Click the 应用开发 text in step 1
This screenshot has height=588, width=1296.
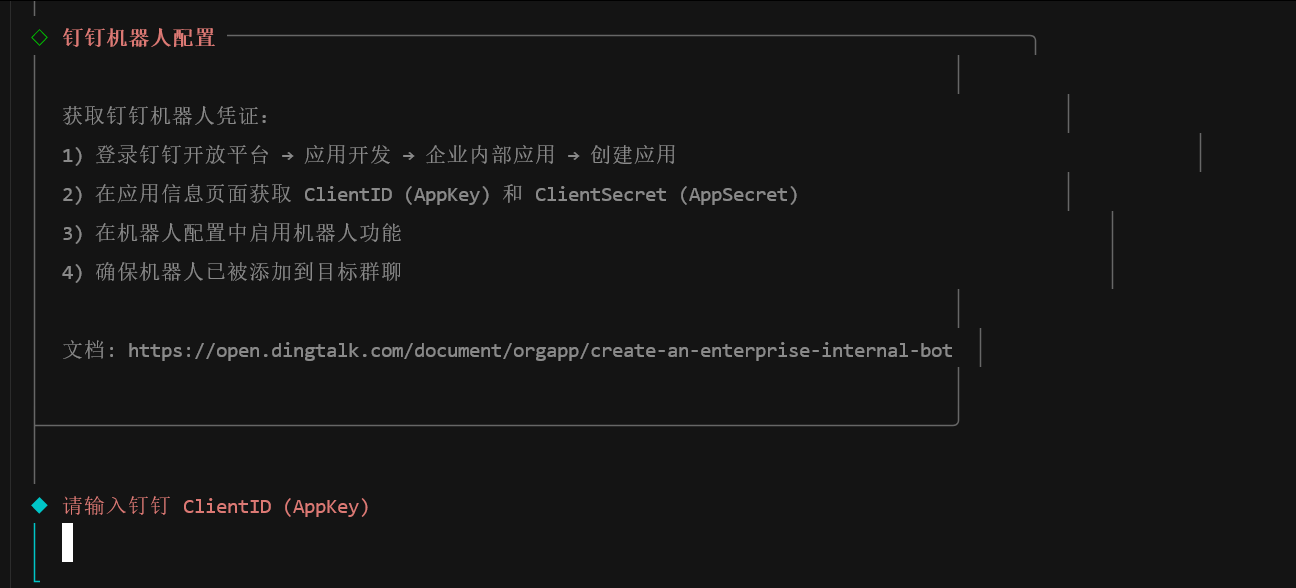347,155
